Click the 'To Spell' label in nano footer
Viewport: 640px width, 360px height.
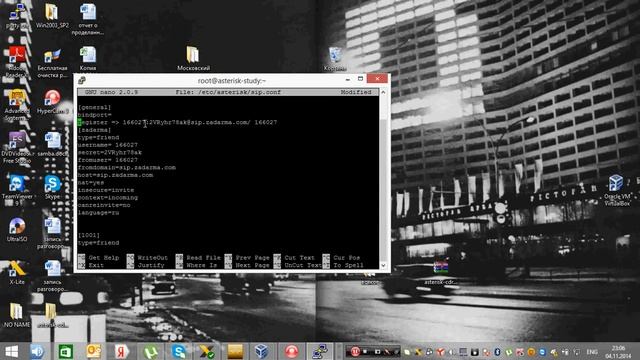(x=348, y=265)
